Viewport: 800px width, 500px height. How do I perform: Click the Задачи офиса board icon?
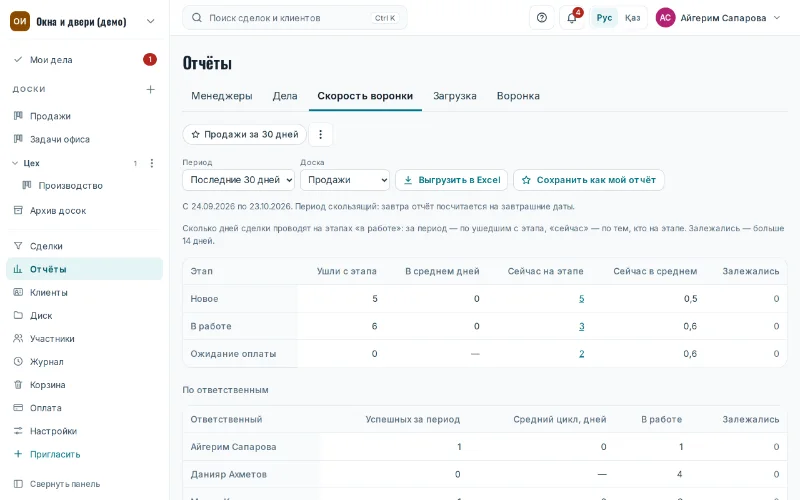click(x=18, y=139)
